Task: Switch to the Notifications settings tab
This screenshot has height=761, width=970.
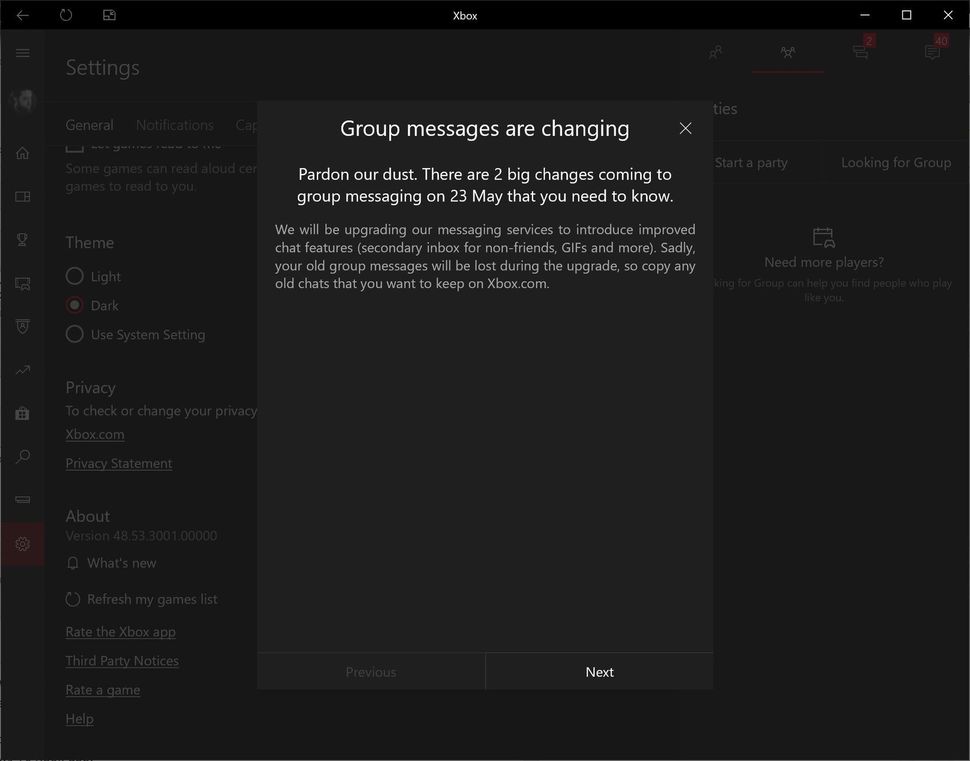Action: pos(174,125)
